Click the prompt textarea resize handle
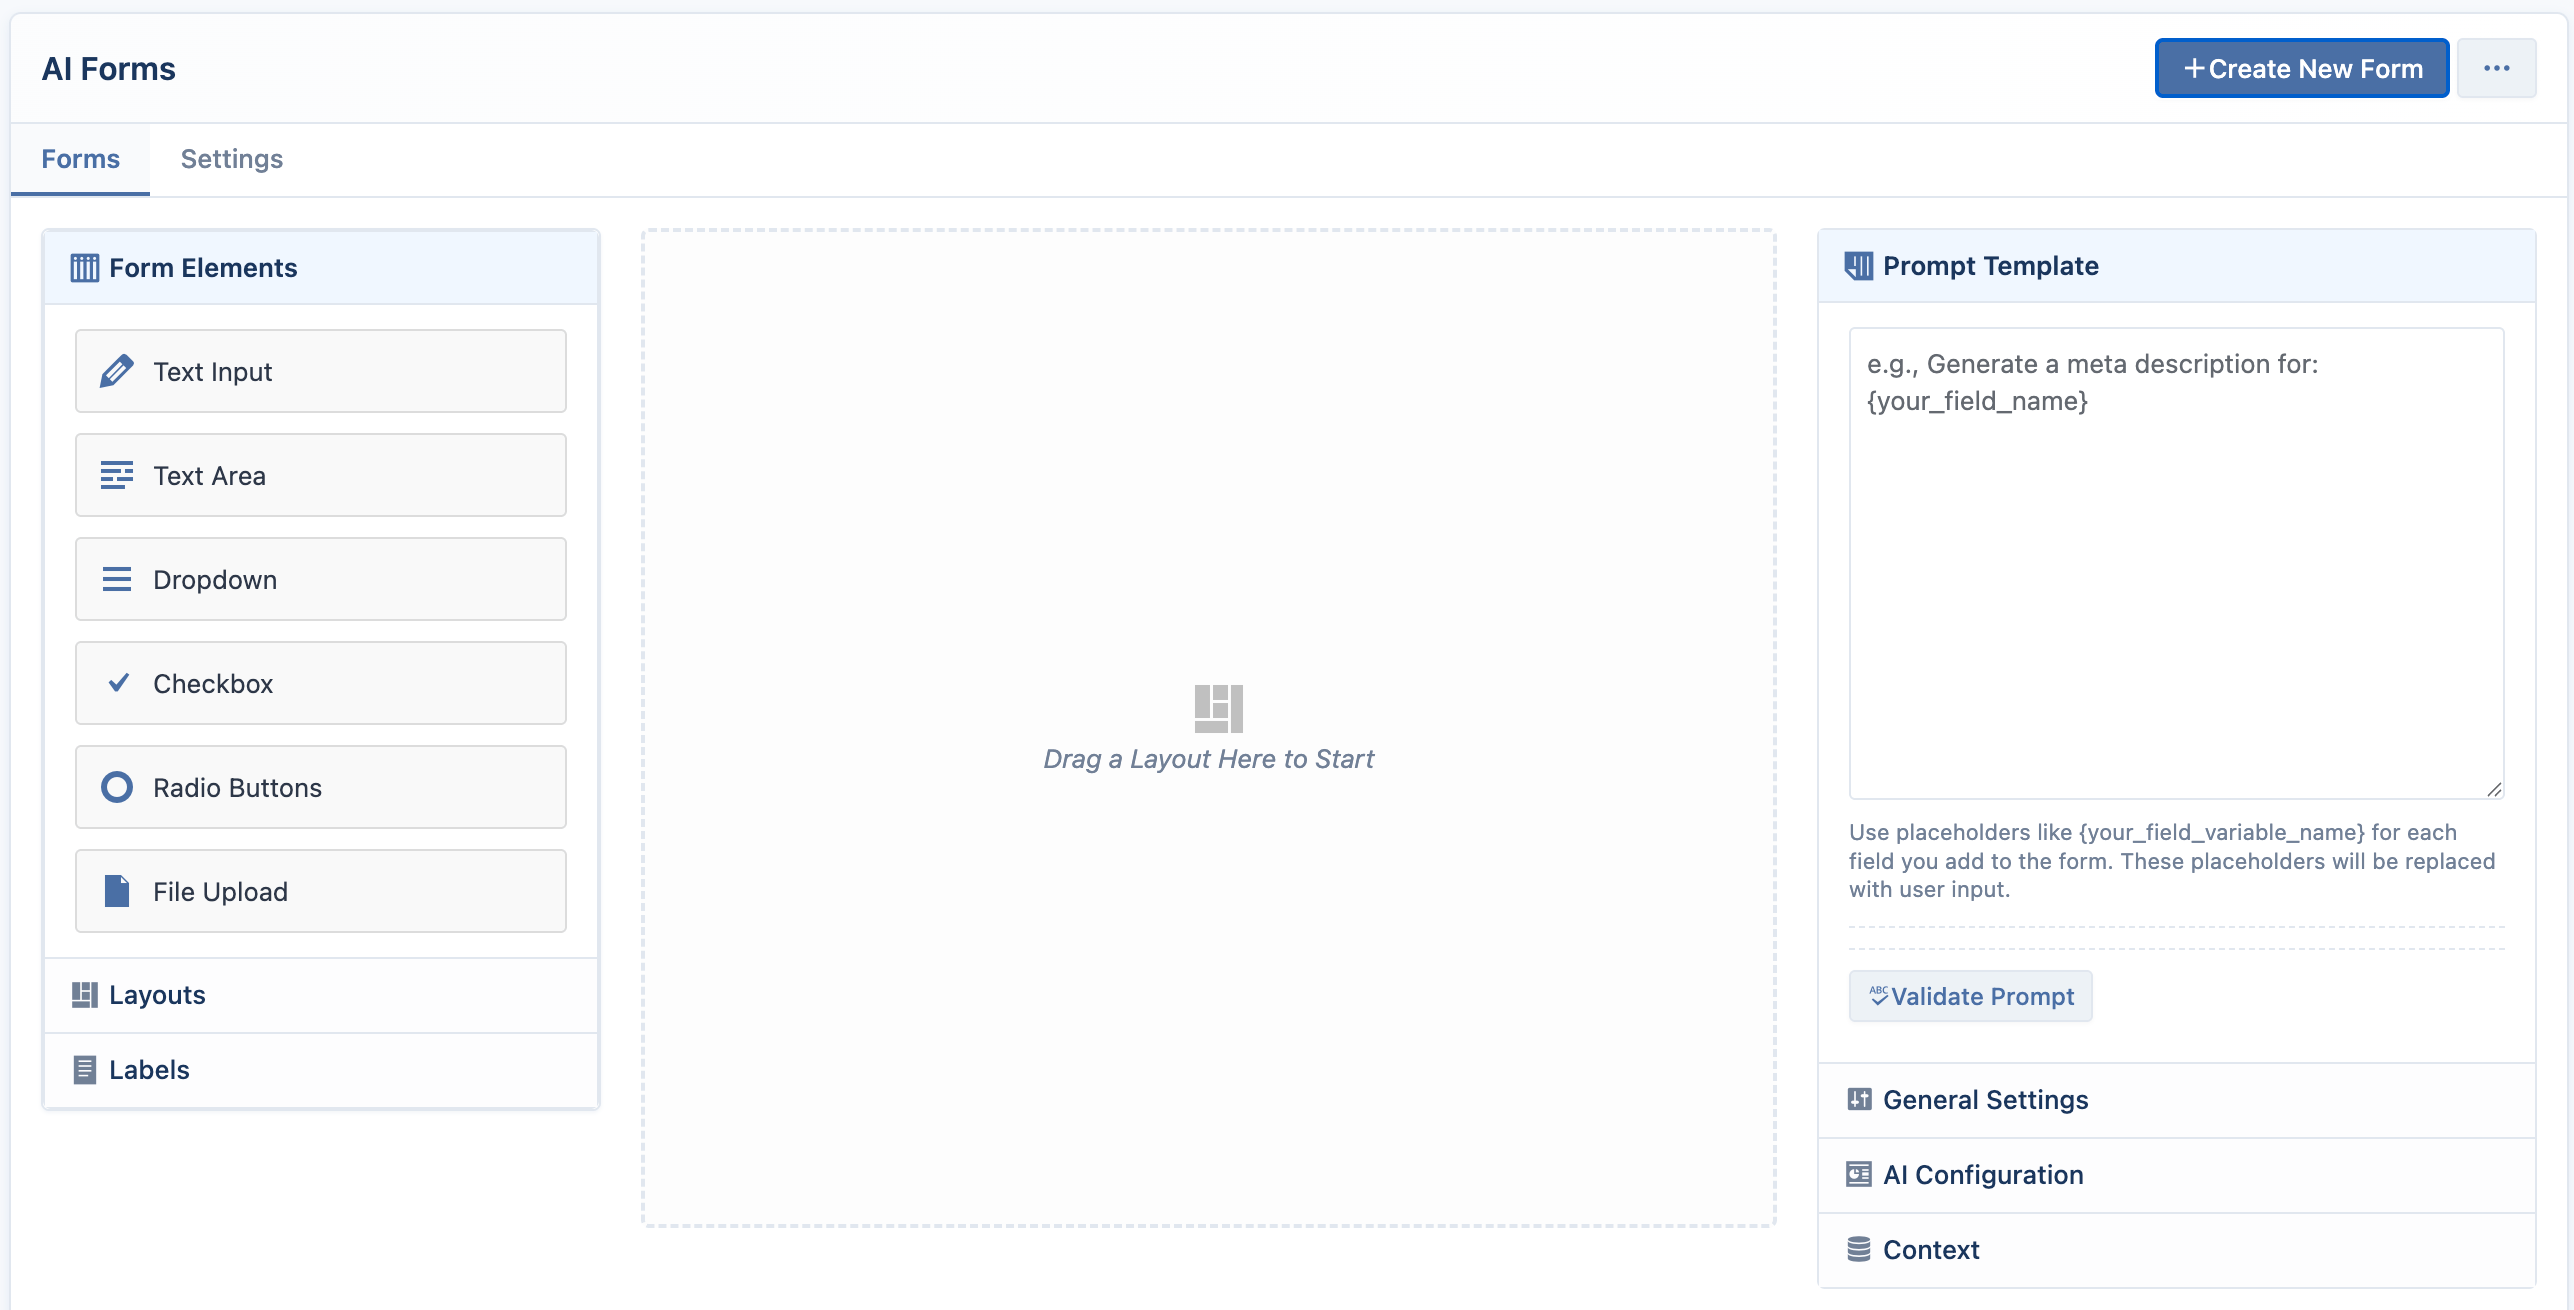The width and height of the screenshot is (2574, 1310). click(x=2494, y=789)
